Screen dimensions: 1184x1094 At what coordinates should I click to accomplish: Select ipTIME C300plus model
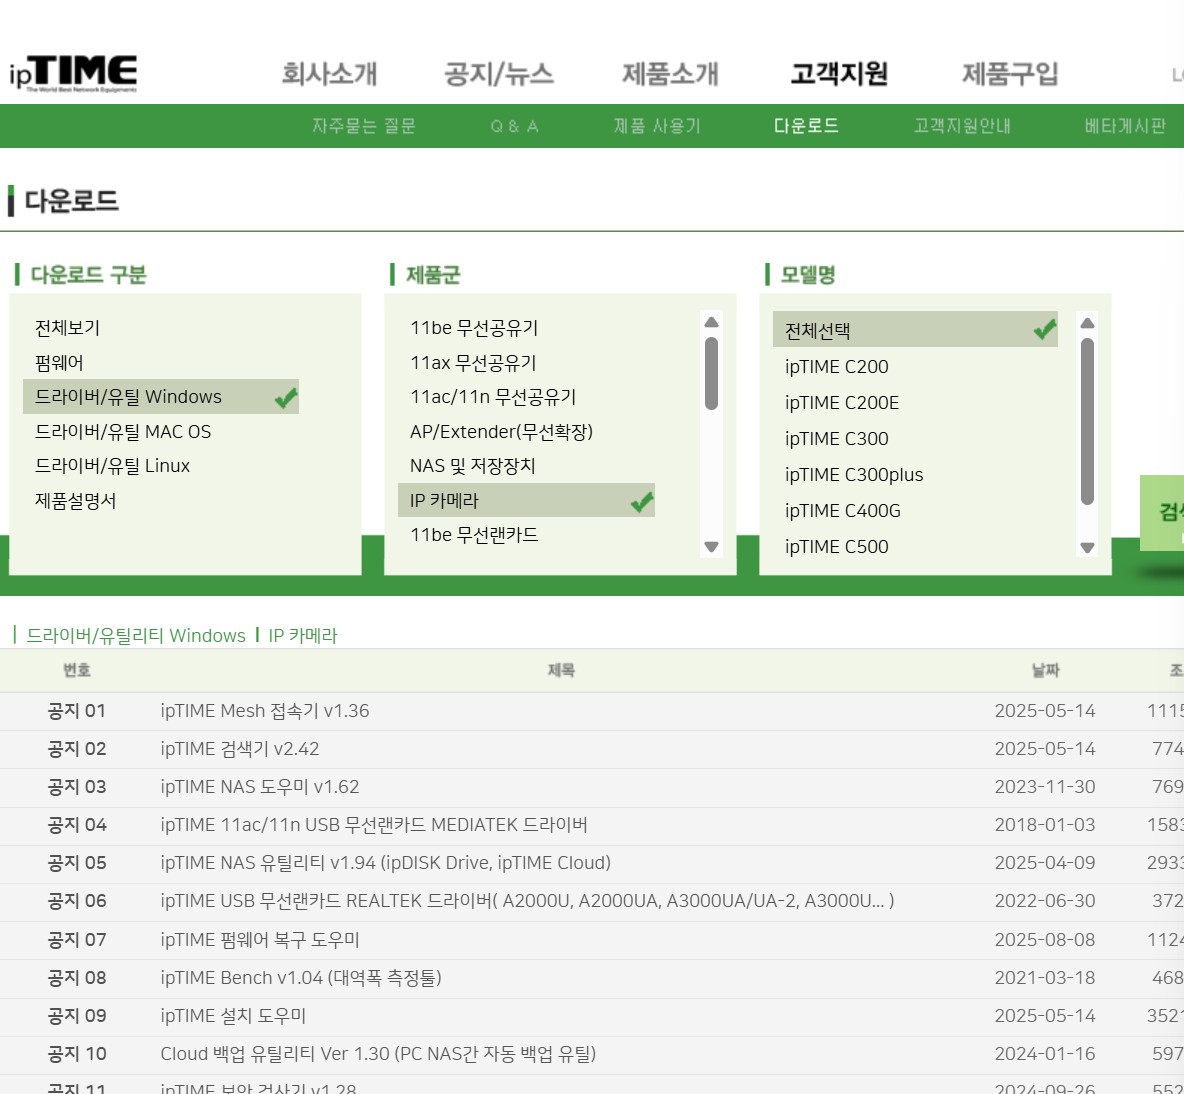click(853, 475)
